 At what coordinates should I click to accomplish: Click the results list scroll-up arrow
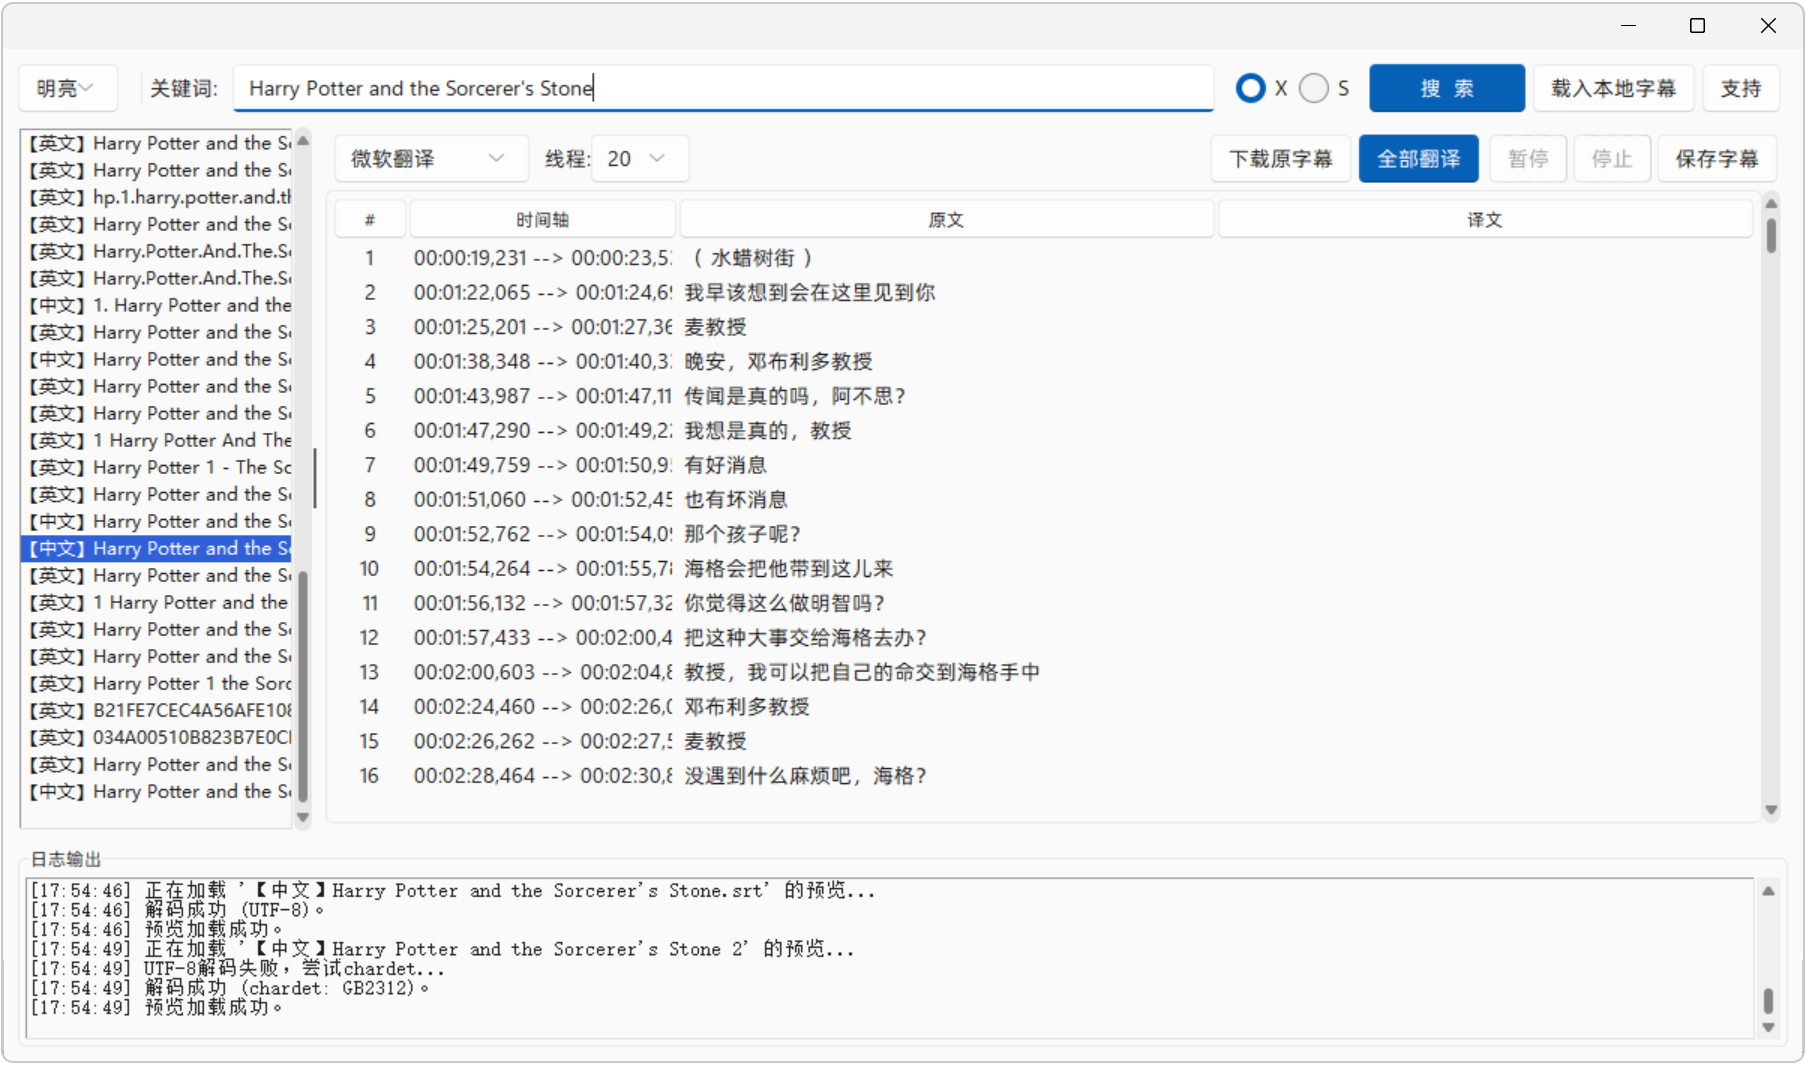point(303,141)
